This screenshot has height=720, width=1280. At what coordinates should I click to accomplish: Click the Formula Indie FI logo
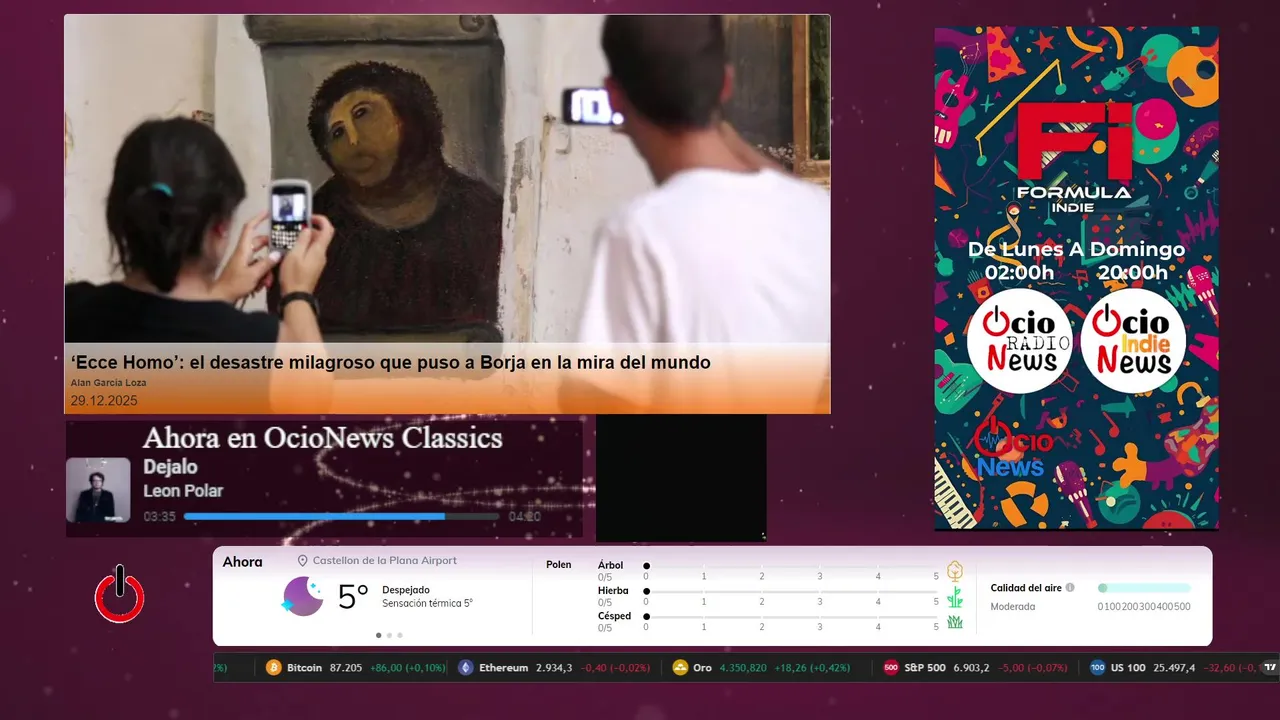pos(1075,157)
